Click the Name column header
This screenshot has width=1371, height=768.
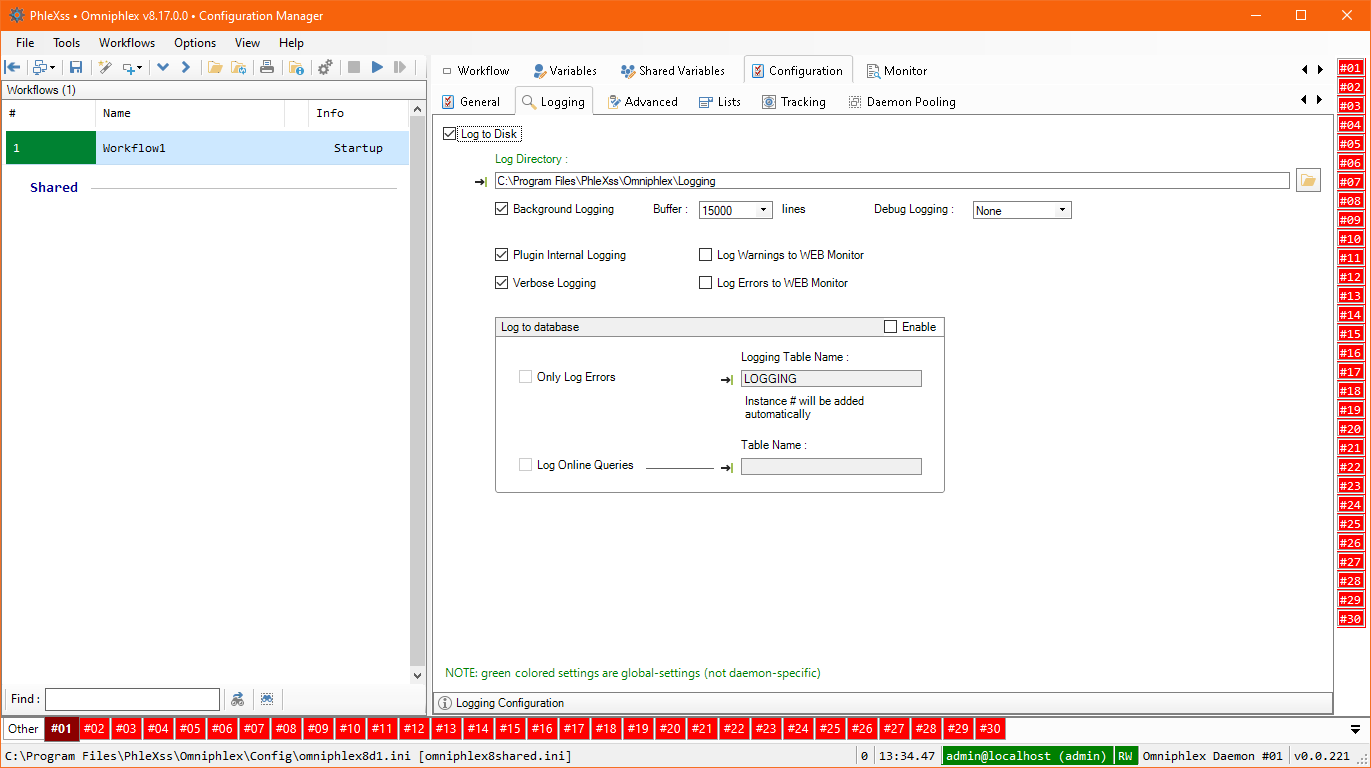(x=189, y=113)
